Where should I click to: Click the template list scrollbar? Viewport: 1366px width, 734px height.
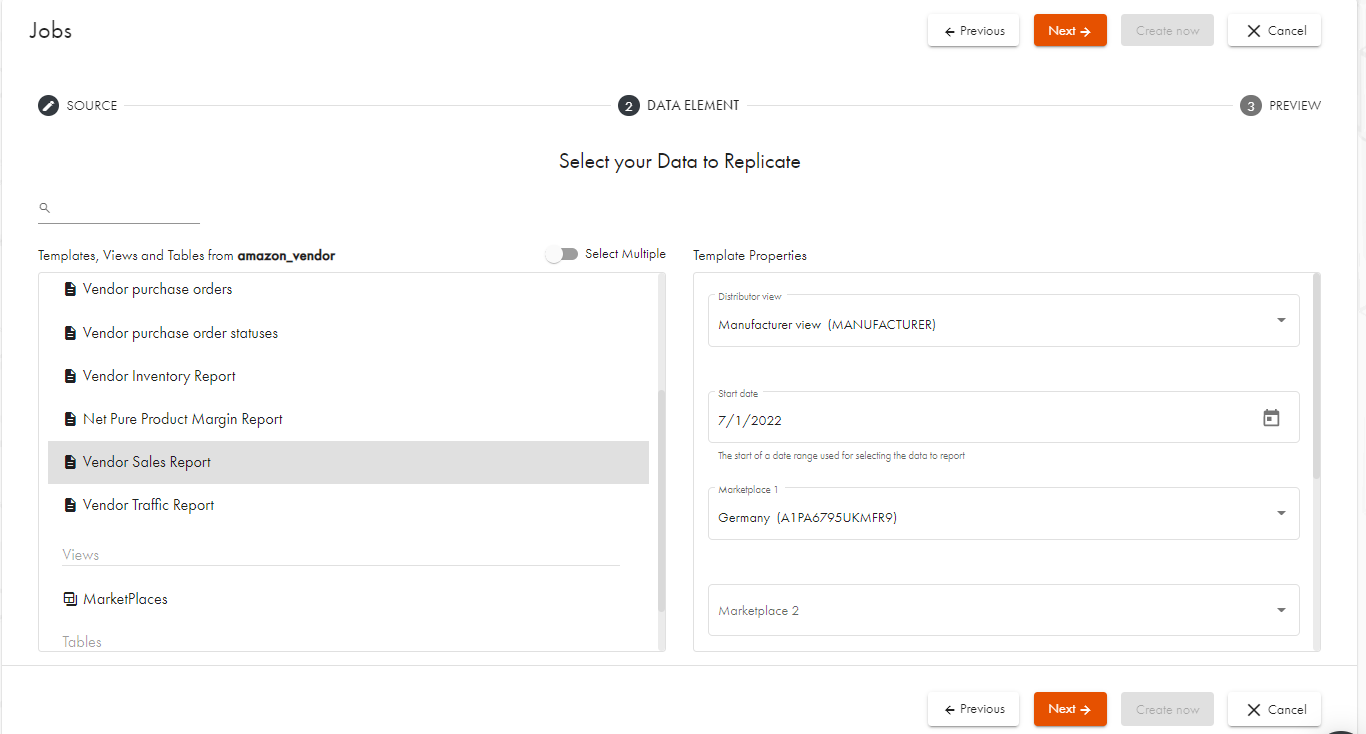pos(661,500)
